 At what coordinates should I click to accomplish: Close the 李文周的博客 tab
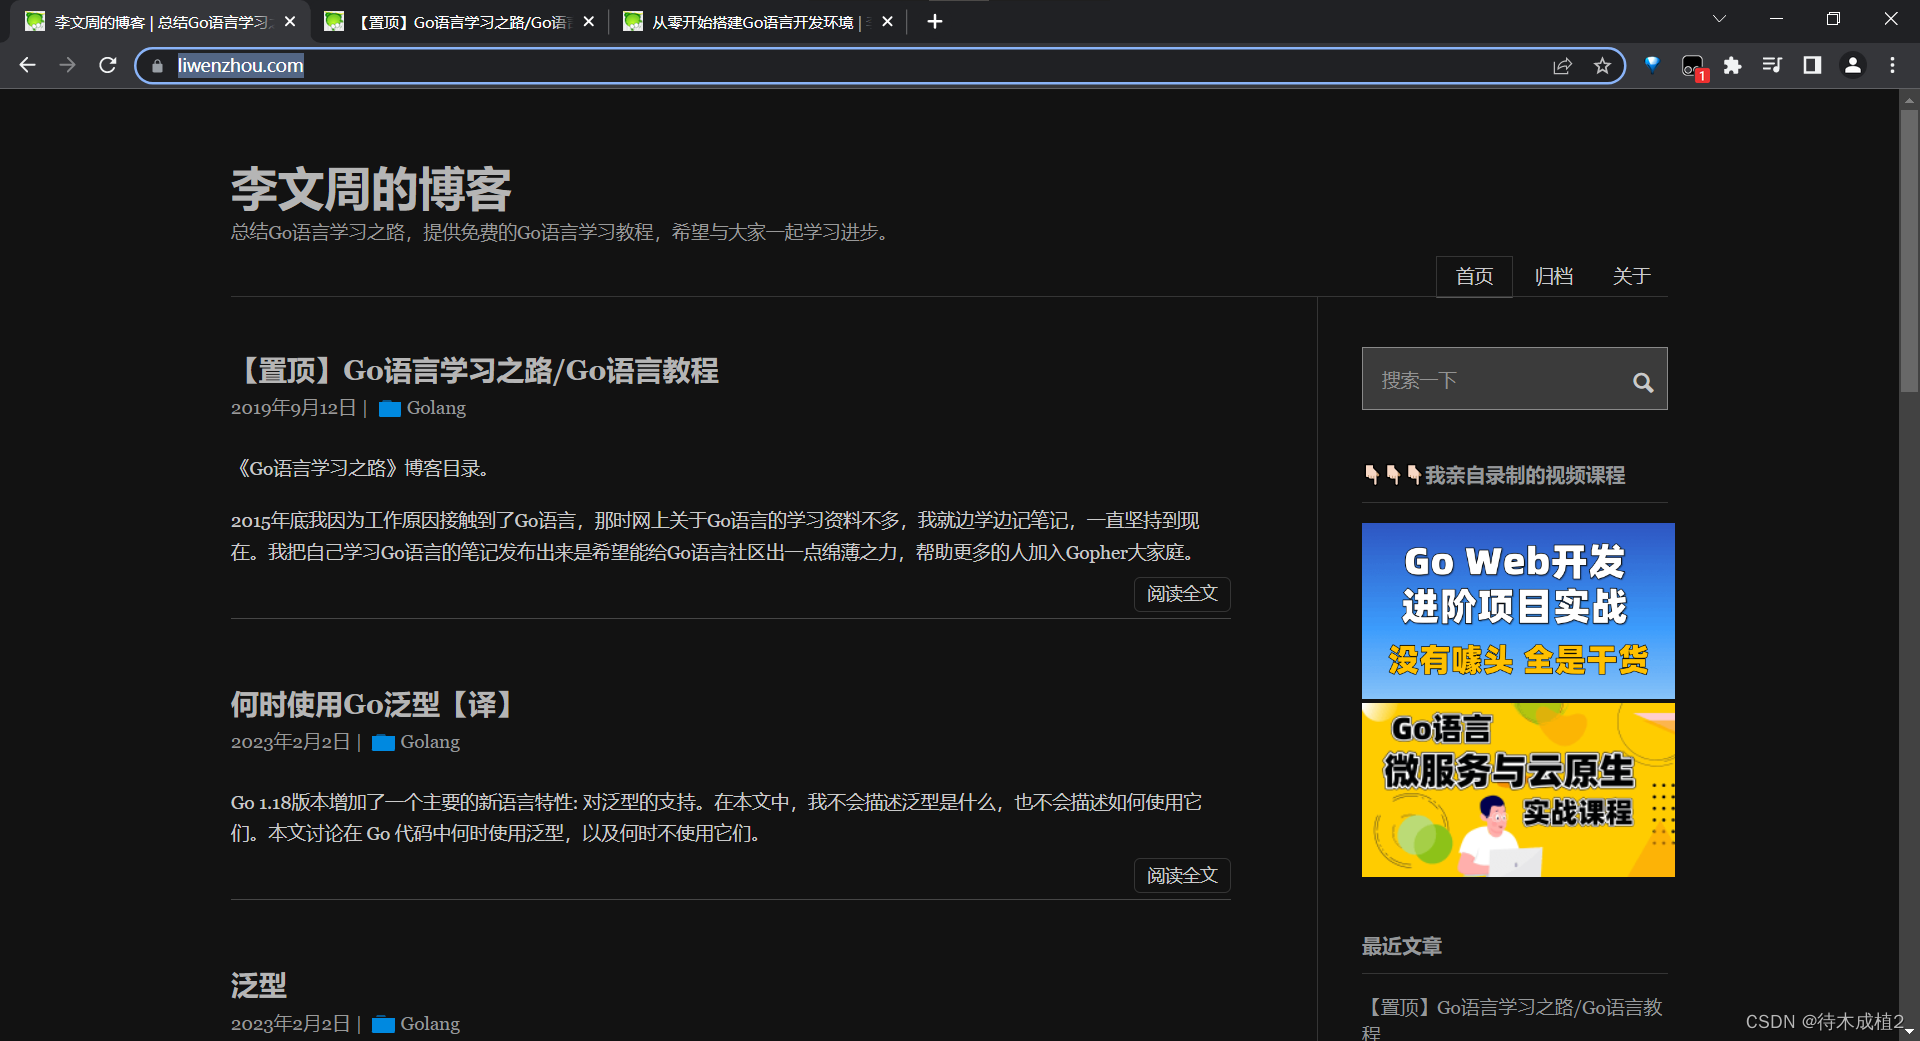coord(290,21)
